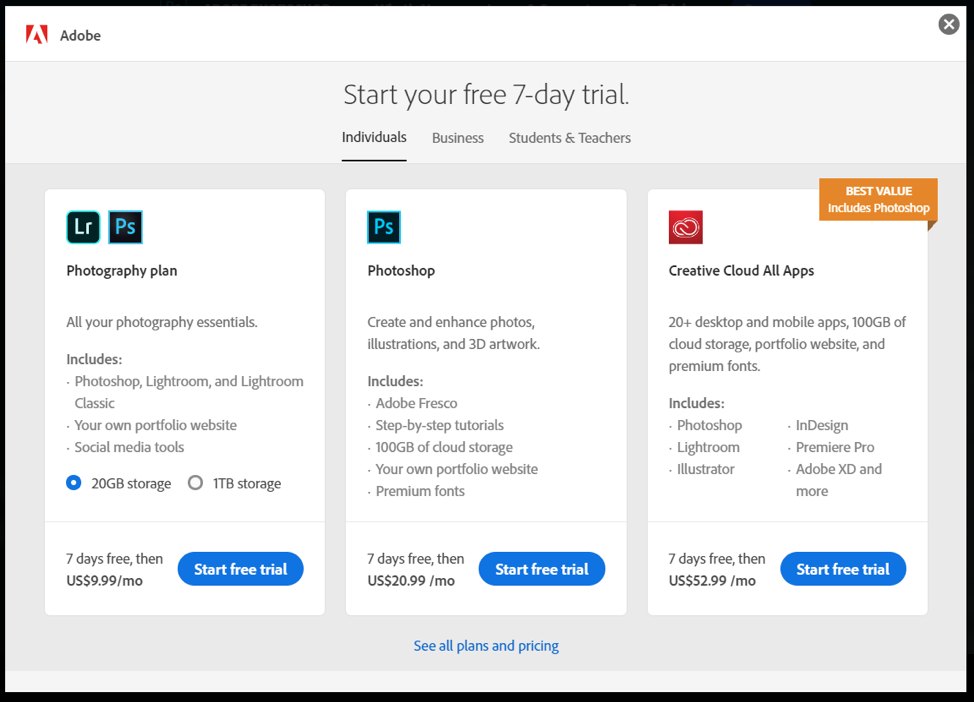This screenshot has height=702, width=974.
Task: Start free trial for Photography plan at US$9.99/mo
Action: click(240, 569)
